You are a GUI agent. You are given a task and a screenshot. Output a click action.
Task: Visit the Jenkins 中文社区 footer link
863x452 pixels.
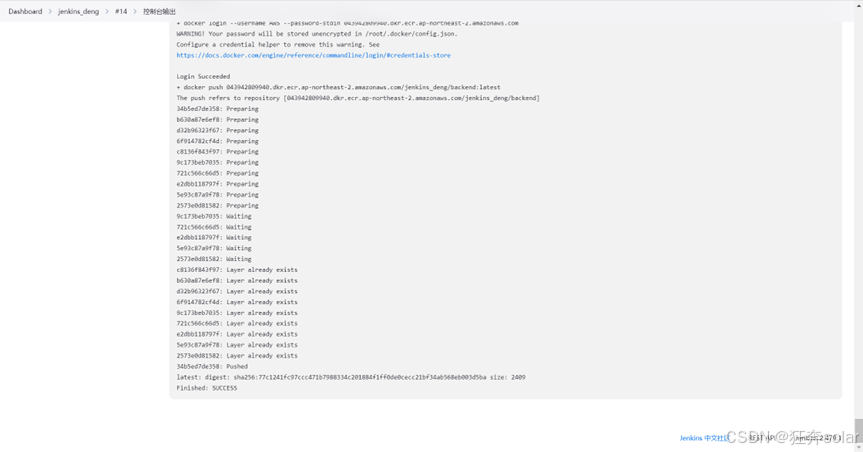[x=704, y=438]
